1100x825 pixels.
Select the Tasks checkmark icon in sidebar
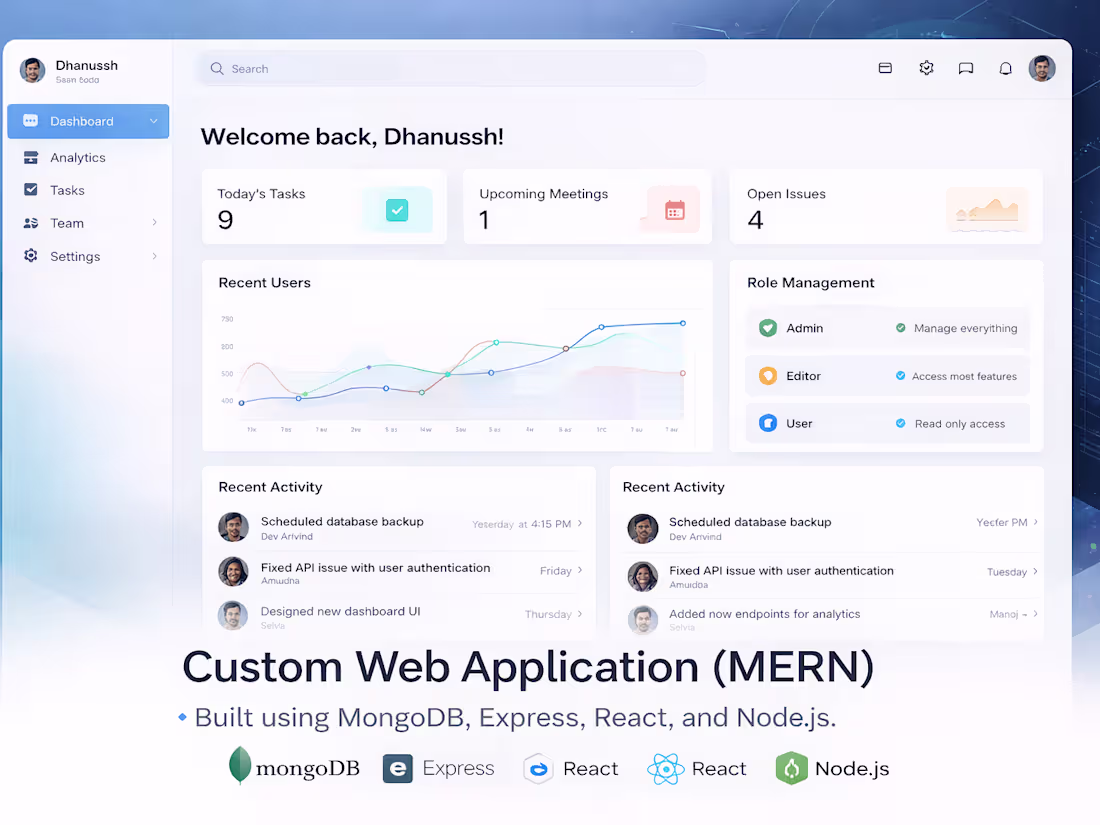tap(33, 190)
